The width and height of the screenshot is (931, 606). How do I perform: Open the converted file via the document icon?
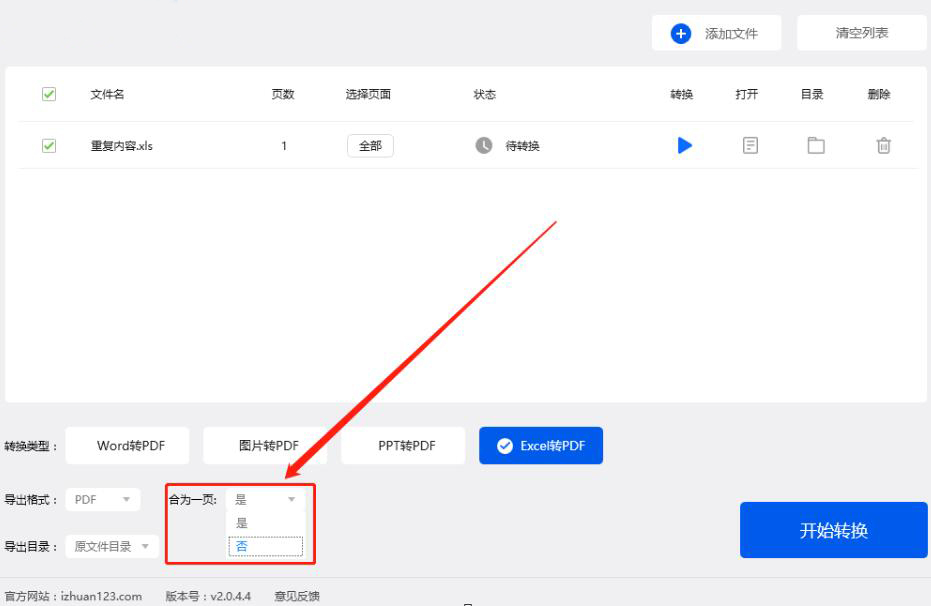click(x=750, y=145)
